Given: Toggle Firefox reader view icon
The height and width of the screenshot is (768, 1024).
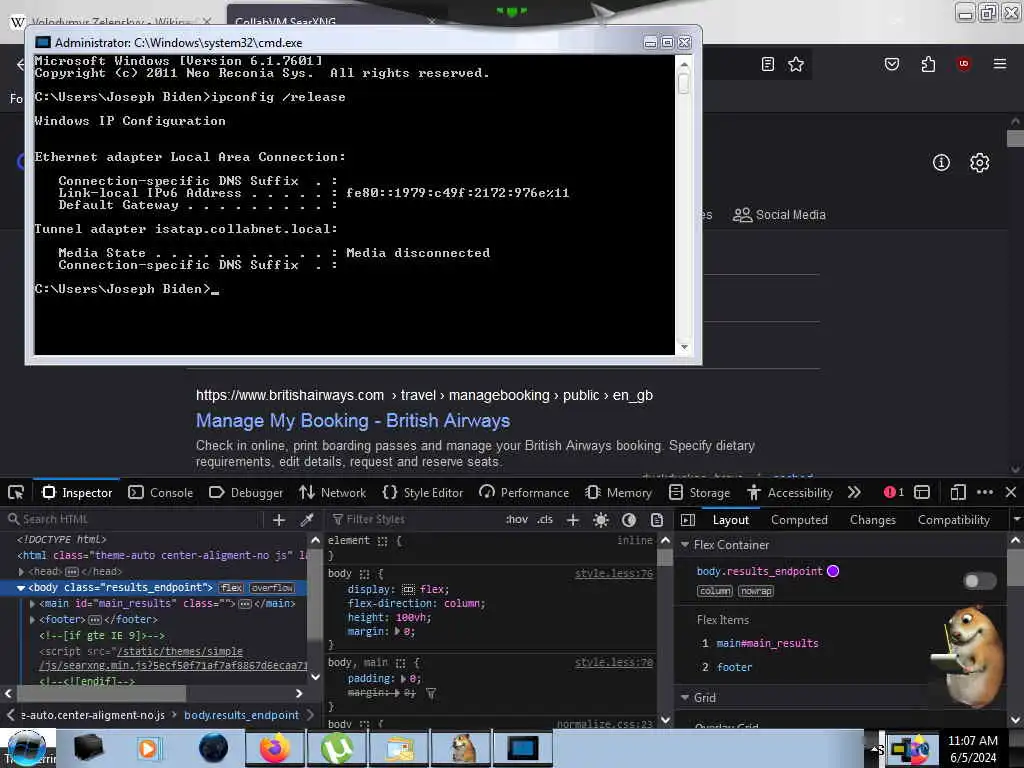Looking at the screenshot, I should [x=768, y=64].
